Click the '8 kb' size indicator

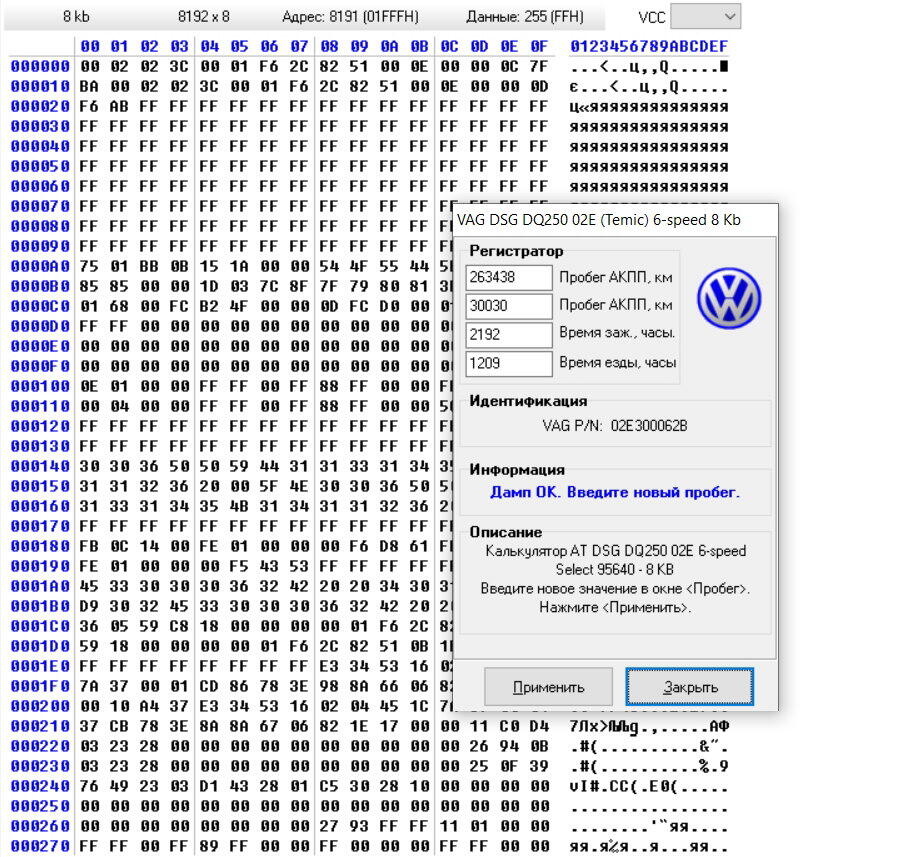76,16
